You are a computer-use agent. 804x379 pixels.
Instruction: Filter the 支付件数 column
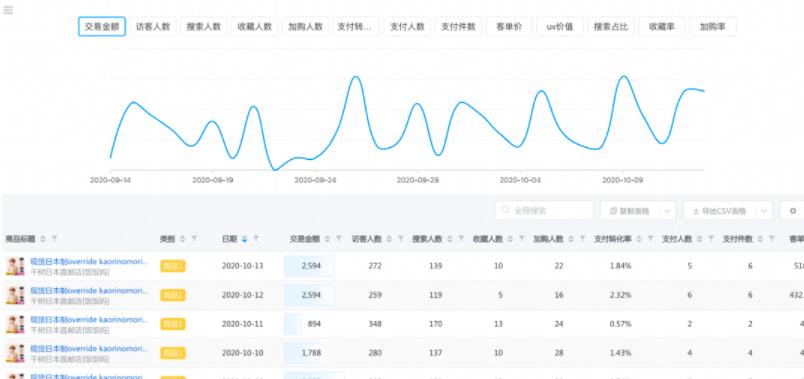(772, 239)
